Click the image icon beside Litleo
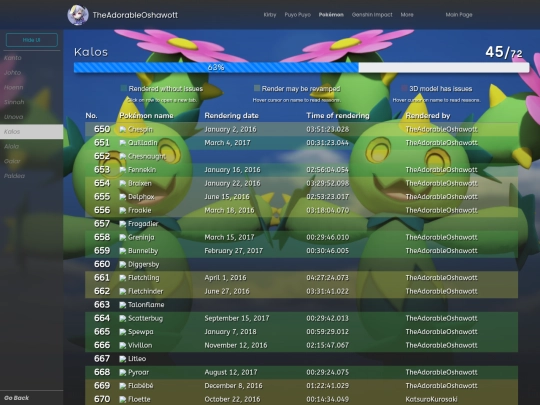 point(123,359)
